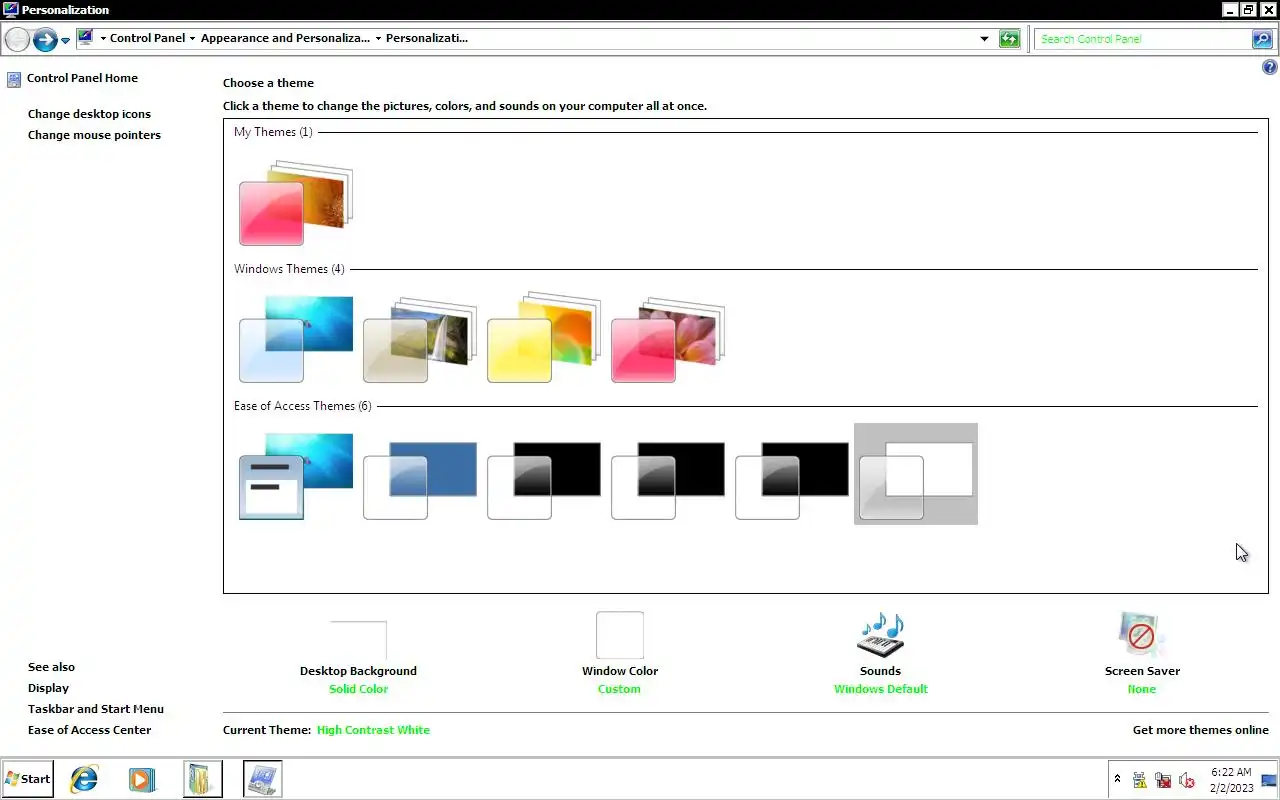
Task: Select the pink theme under My Themes
Action: pos(296,204)
